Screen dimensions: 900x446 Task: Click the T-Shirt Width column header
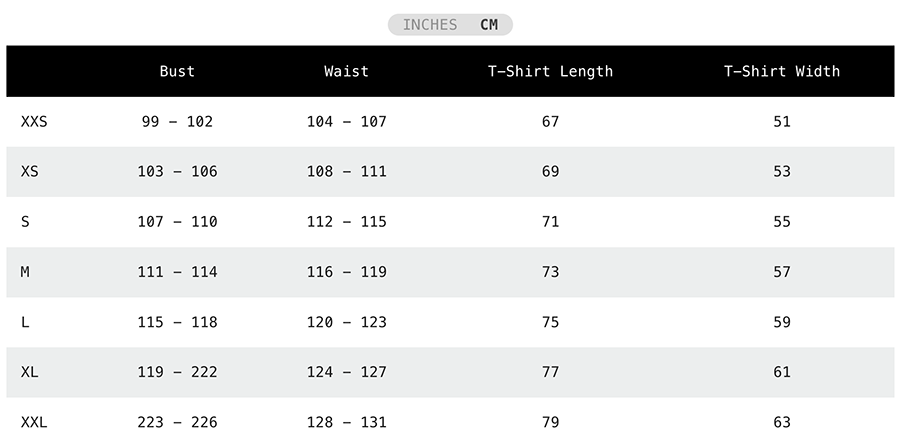click(x=782, y=71)
